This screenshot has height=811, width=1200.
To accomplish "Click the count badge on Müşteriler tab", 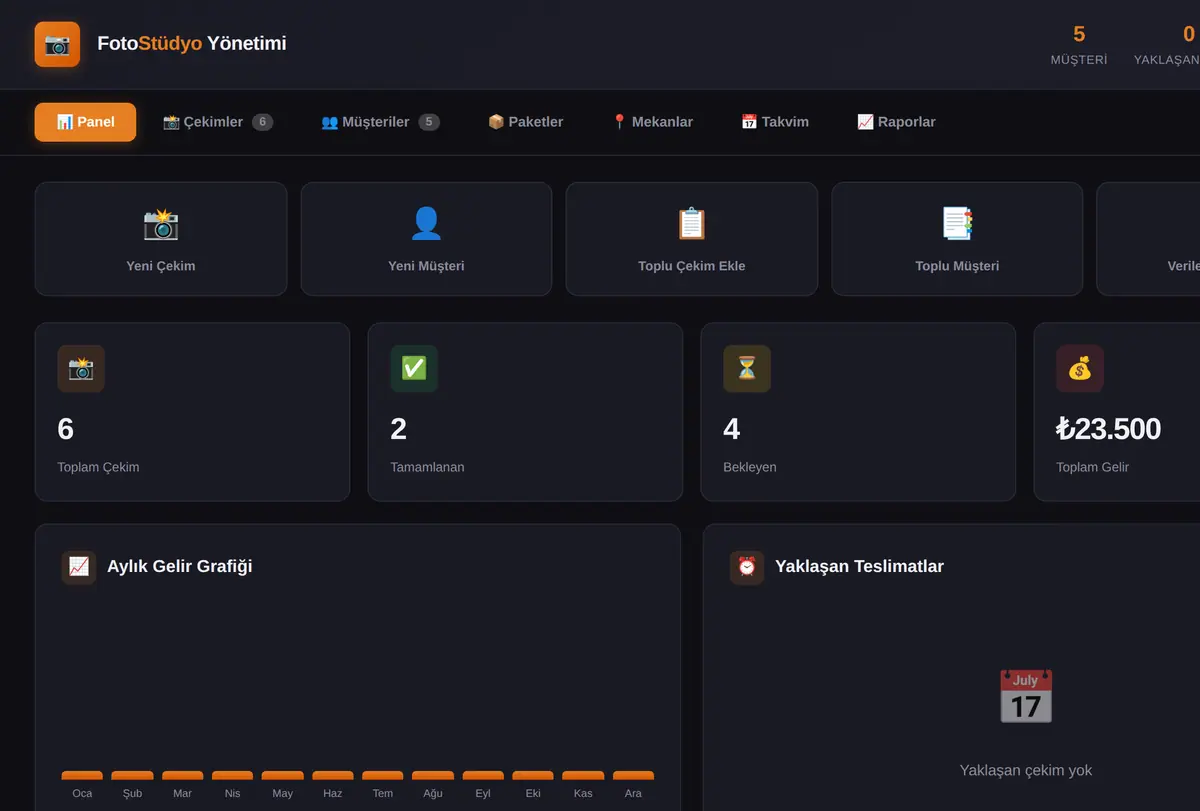I will tap(429, 122).
